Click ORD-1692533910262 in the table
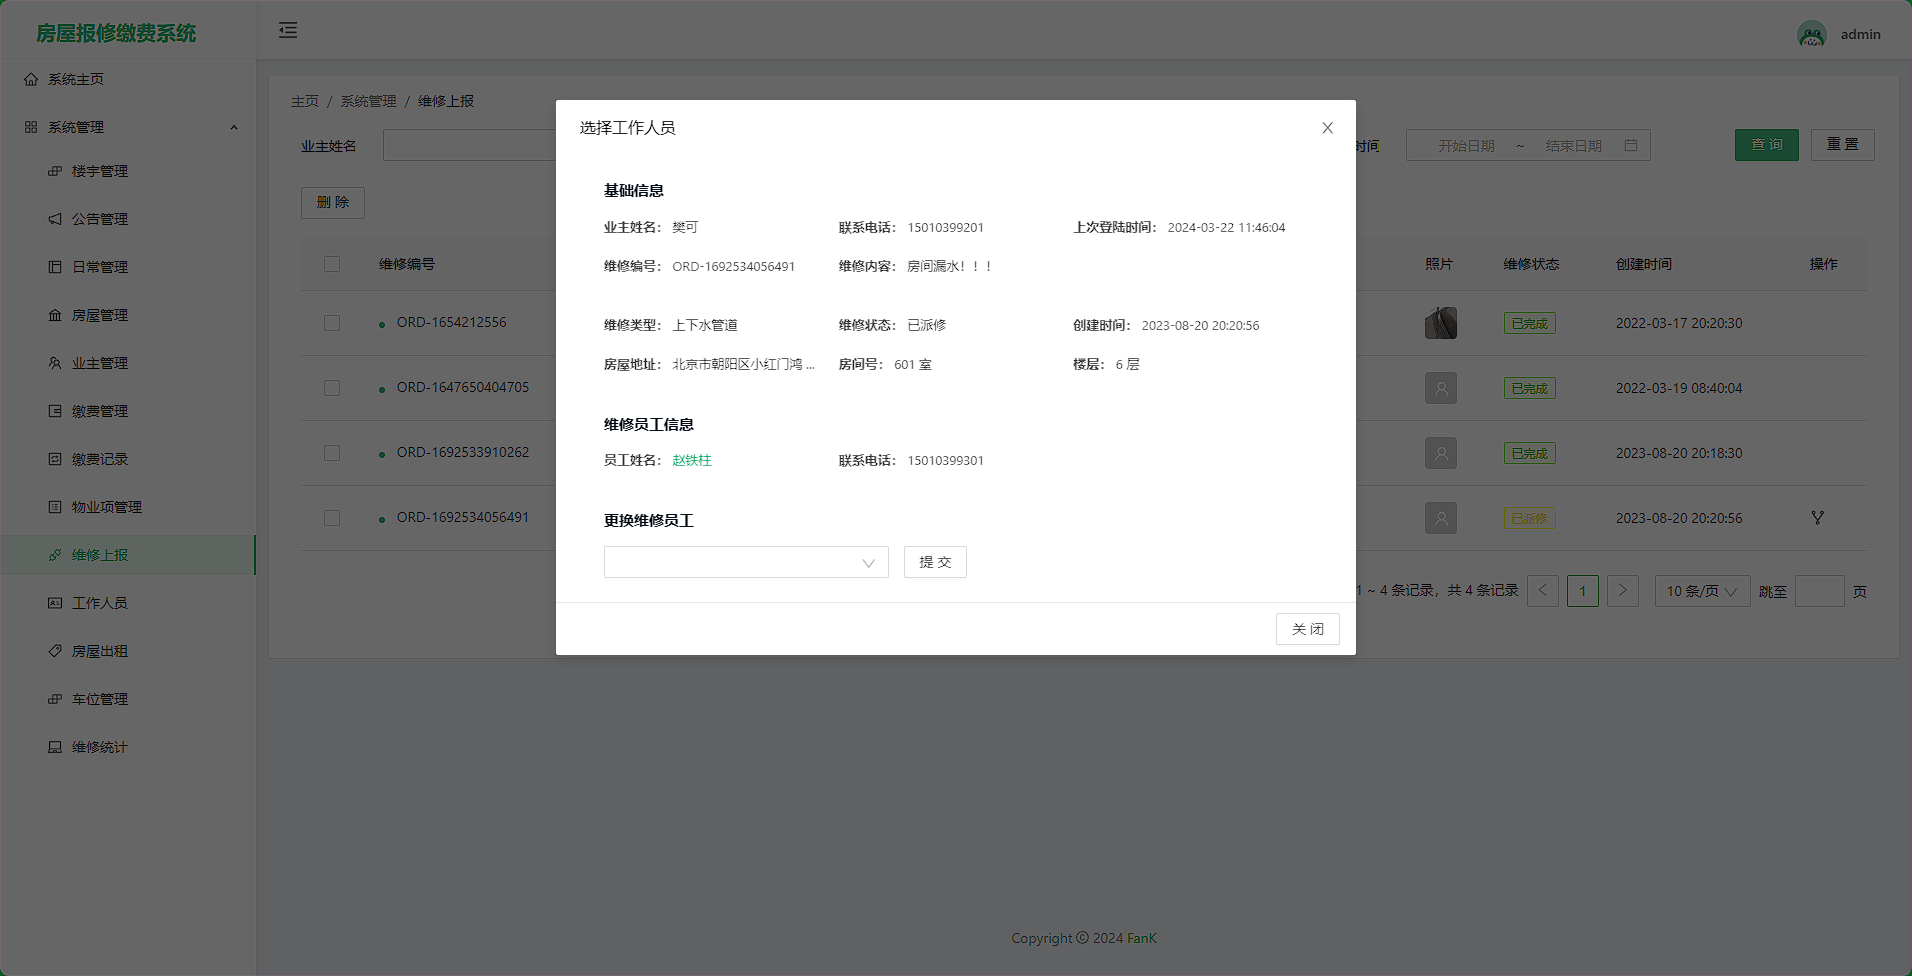This screenshot has width=1912, height=976. [x=463, y=452]
